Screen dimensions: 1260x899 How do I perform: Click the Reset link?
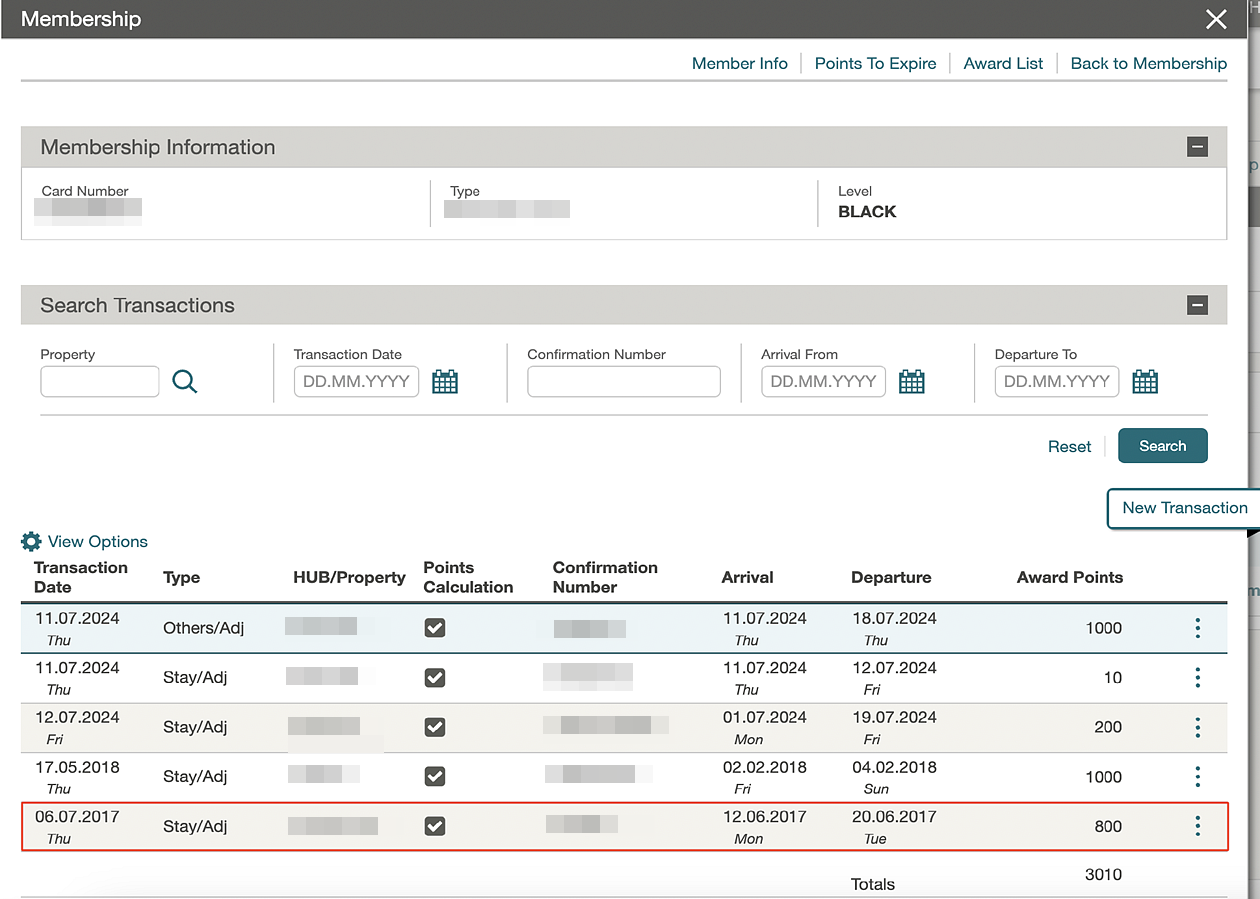1069,447
